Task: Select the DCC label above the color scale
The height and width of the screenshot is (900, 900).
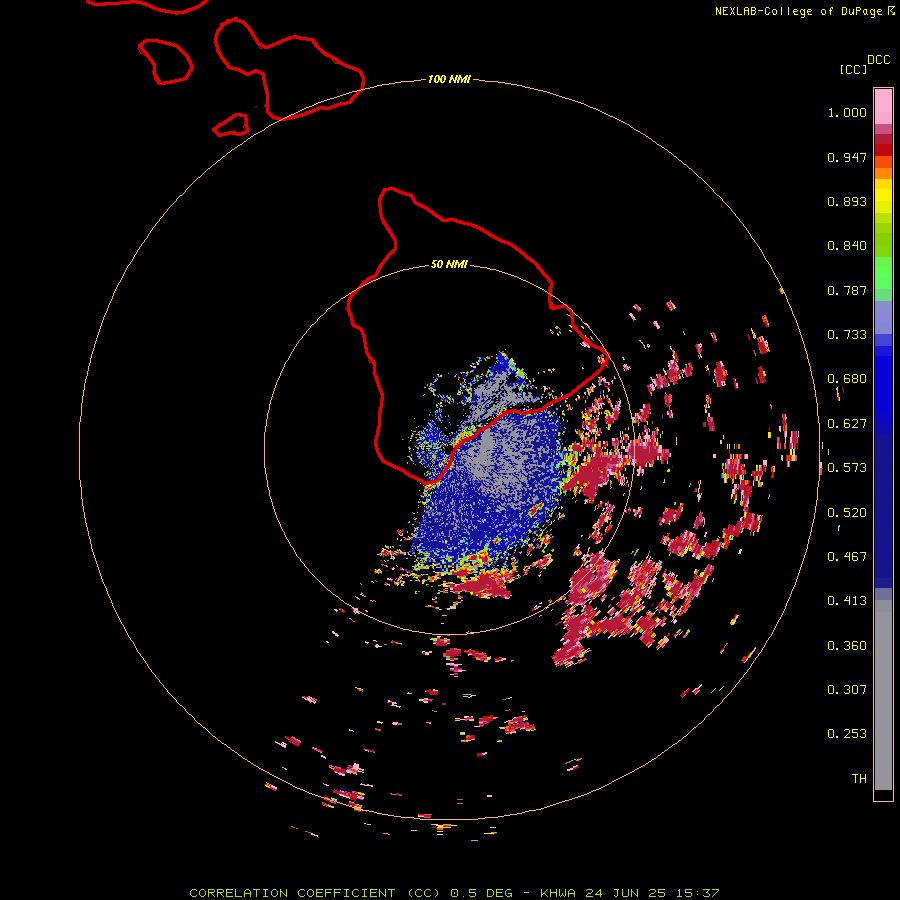Action: click(x=878, y=60)
